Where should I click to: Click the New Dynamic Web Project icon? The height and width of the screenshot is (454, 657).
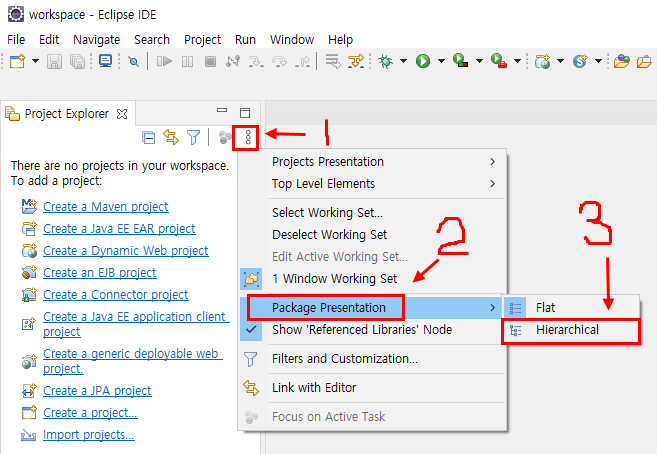tap(543, 62)
